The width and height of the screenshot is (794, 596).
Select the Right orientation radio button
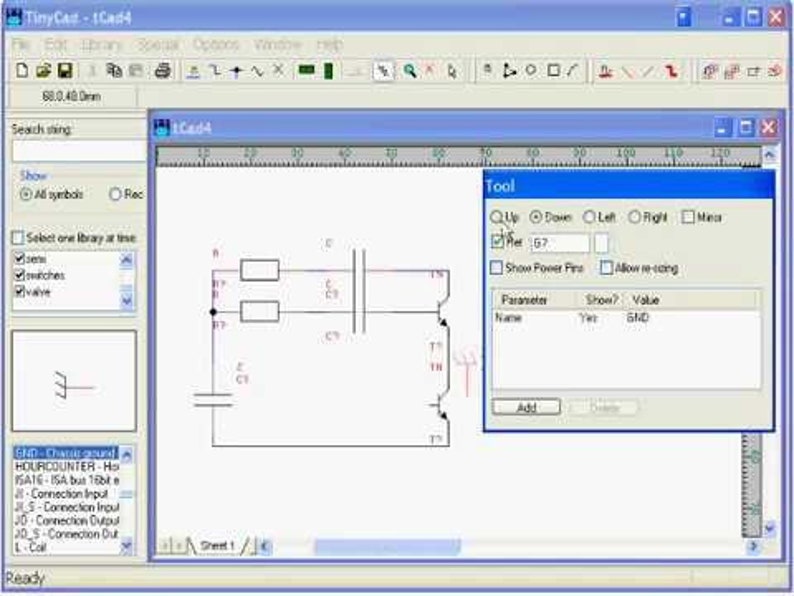tap(634, 217)
